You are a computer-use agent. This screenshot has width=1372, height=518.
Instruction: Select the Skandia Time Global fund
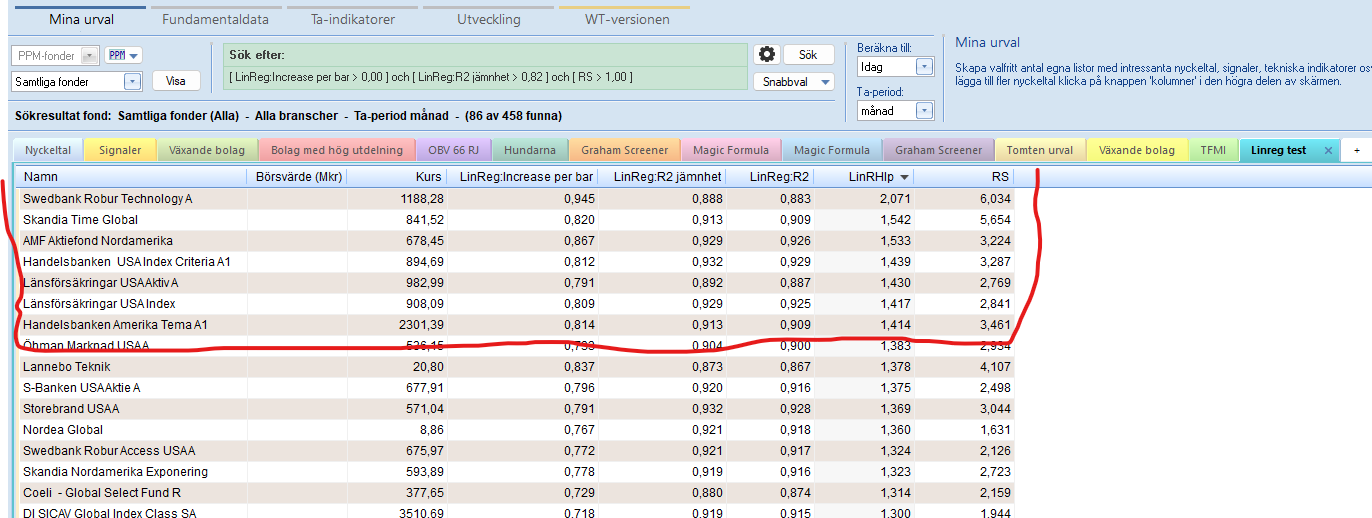tap(516, 220)
